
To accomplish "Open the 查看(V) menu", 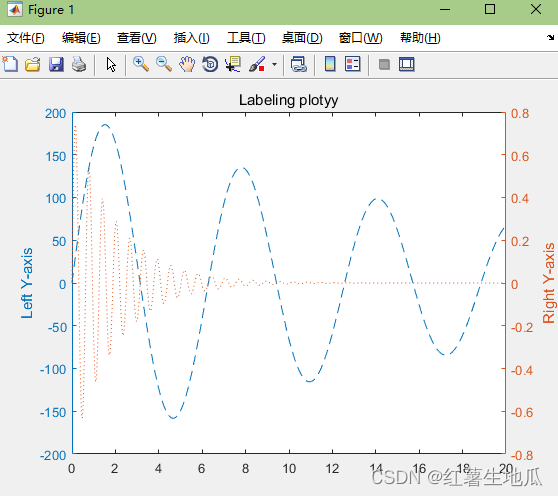I will pyautogui.click(x=137, y=38).
